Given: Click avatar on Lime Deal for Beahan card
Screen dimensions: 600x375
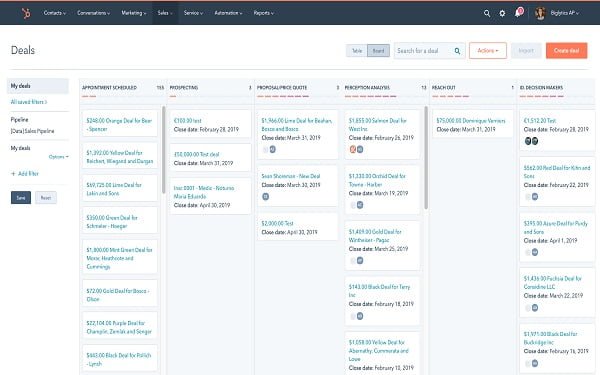Looking at the screenshot, I should 272,150.
